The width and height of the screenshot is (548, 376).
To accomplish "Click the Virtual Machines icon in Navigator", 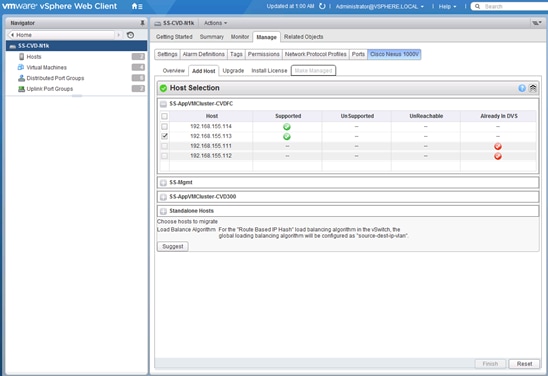I will 21,67.
